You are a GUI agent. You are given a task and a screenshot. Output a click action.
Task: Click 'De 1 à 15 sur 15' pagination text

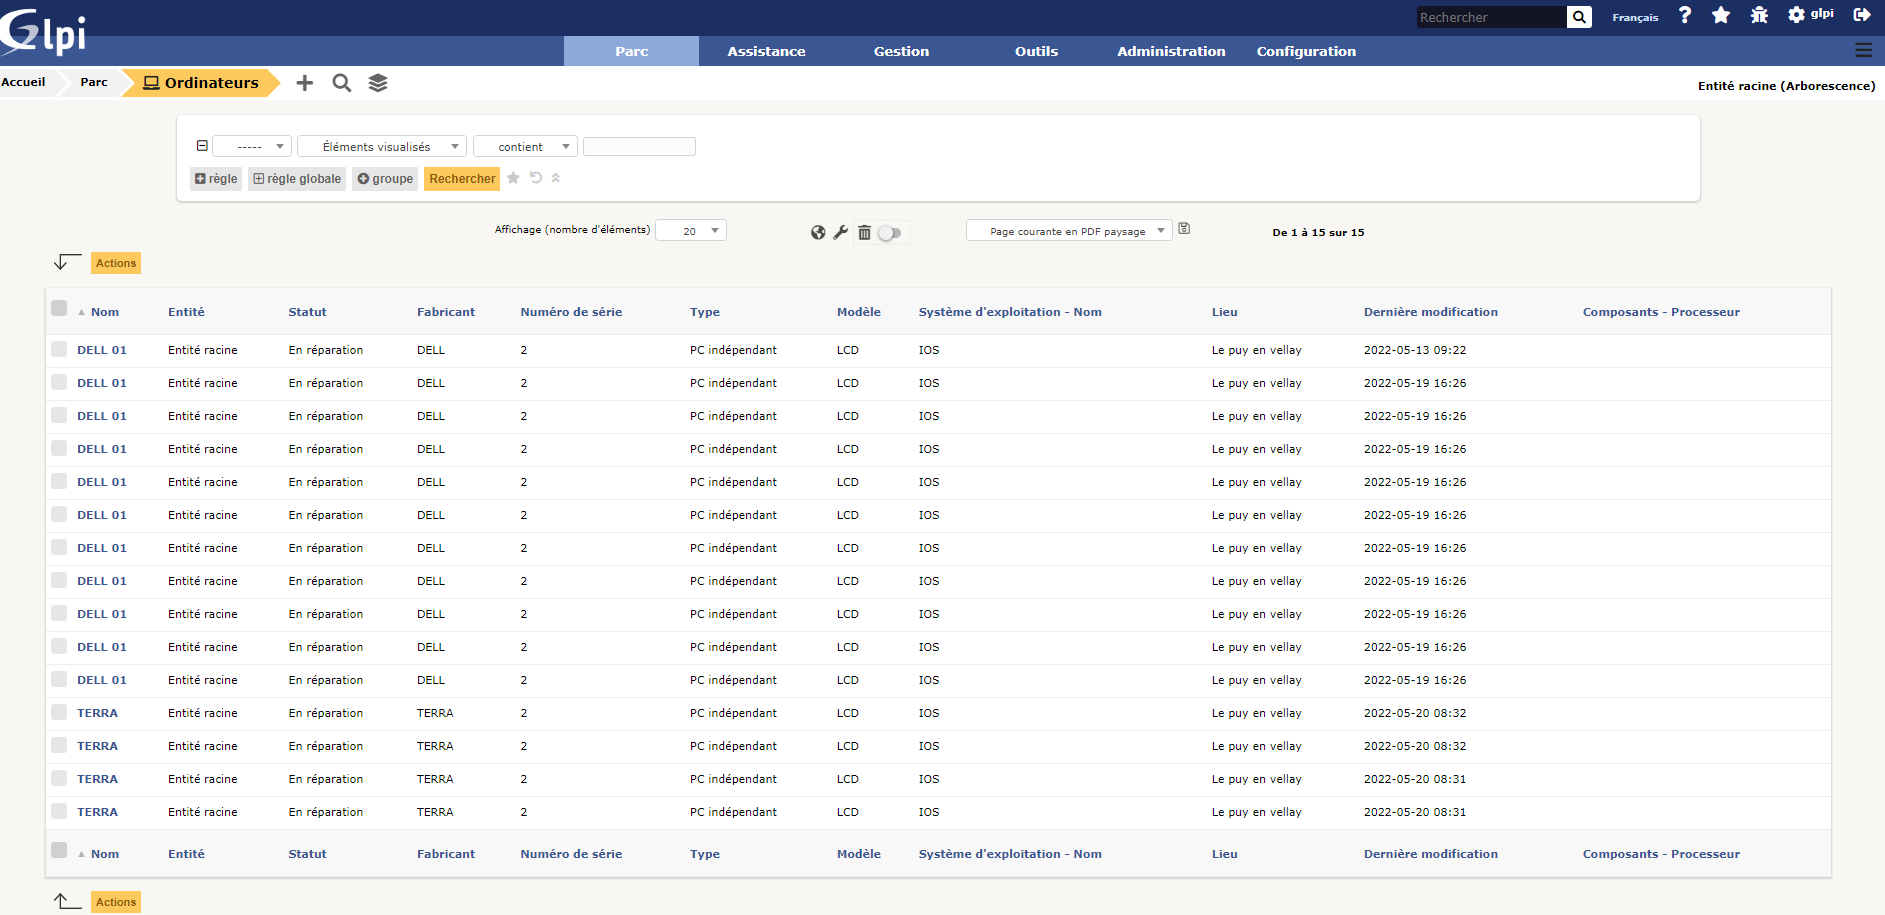[x=1318, y=232]
